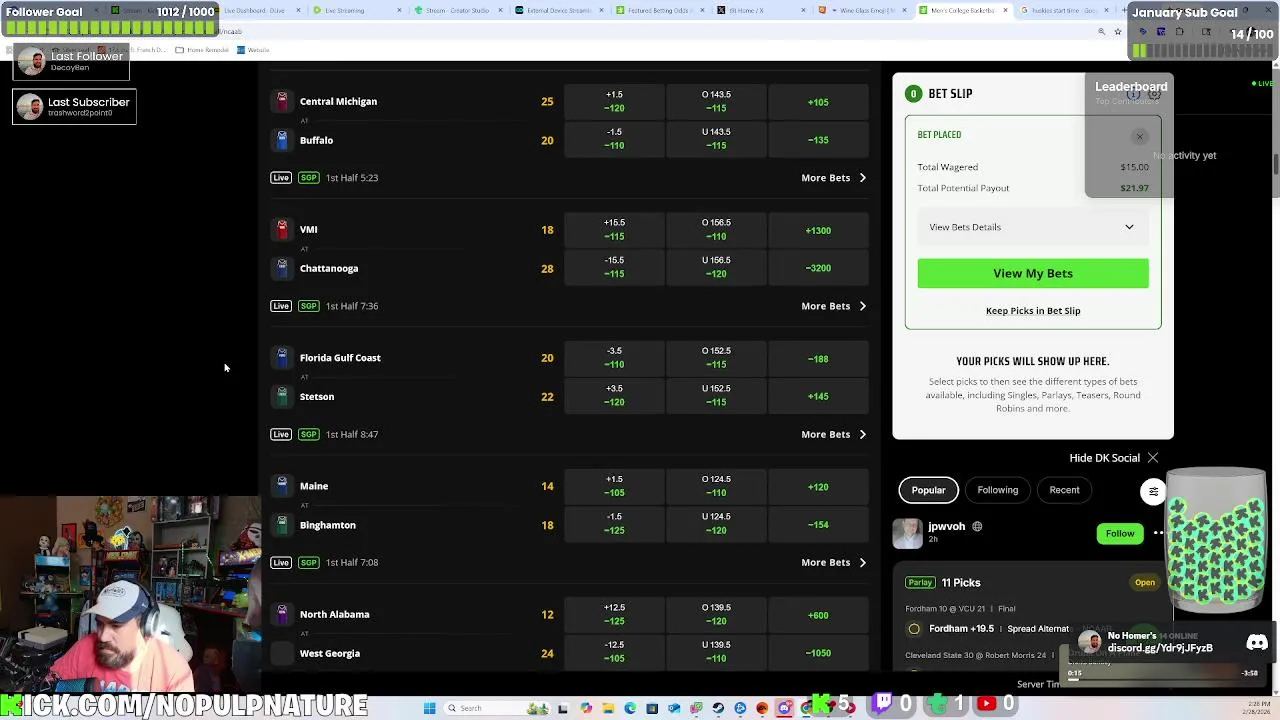The image size is (1280, 720).
Task: Open the Website bookmark
Action: 253,50
